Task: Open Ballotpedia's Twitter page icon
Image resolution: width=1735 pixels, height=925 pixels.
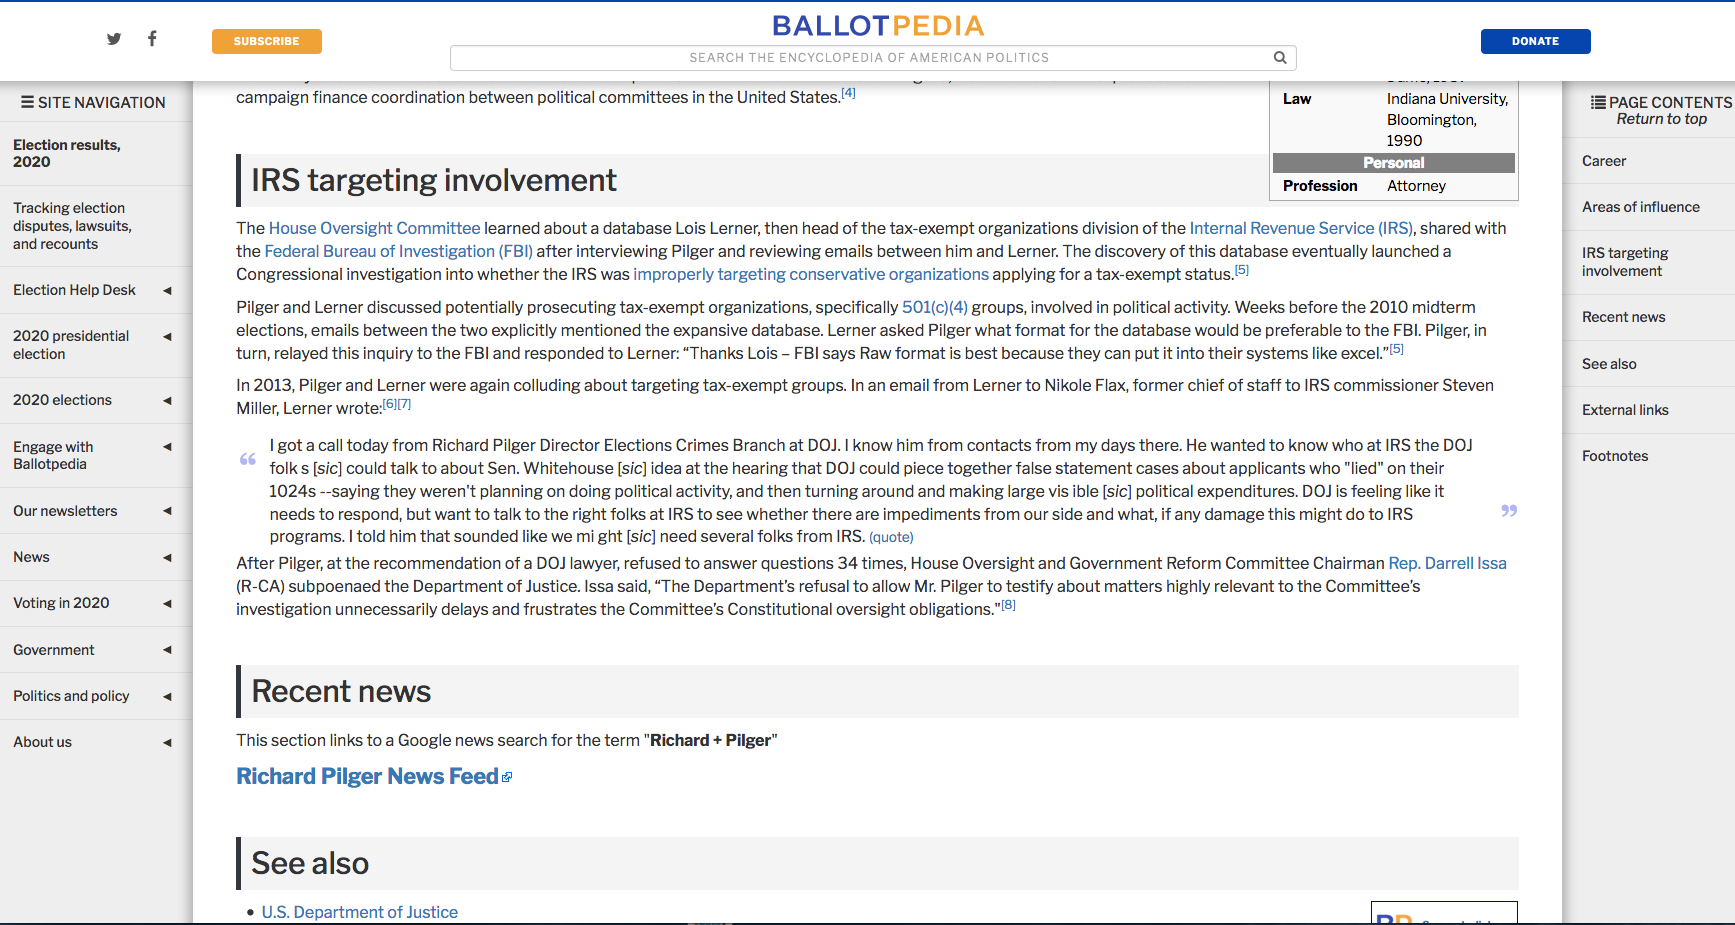Action: (114, 39)
